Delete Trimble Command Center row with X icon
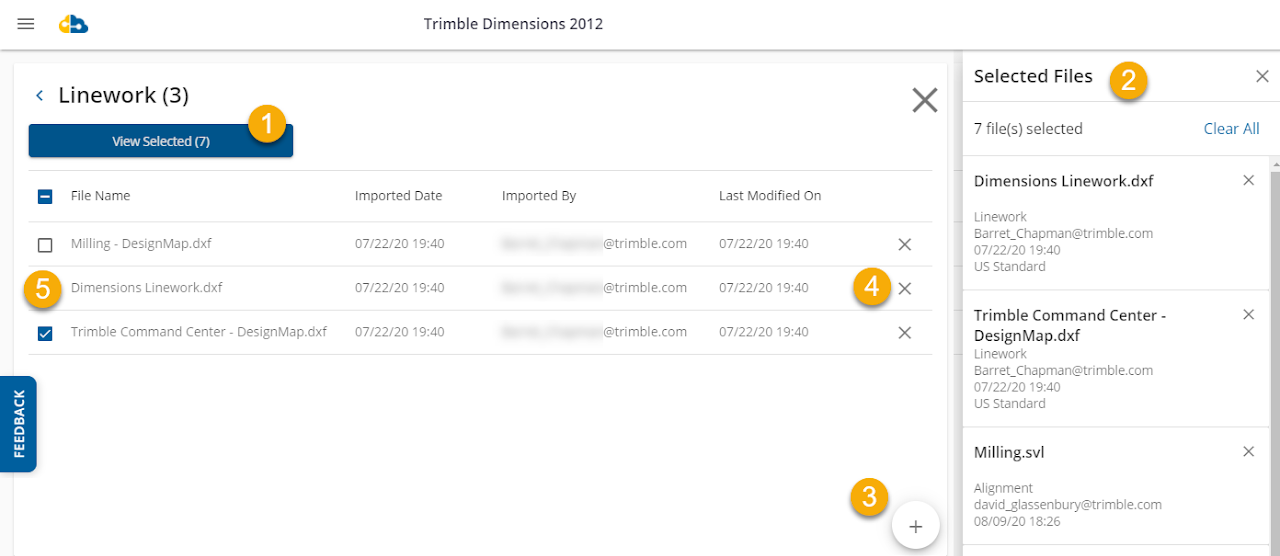This screenshot has height=556, width=1280. coord(904,333)
